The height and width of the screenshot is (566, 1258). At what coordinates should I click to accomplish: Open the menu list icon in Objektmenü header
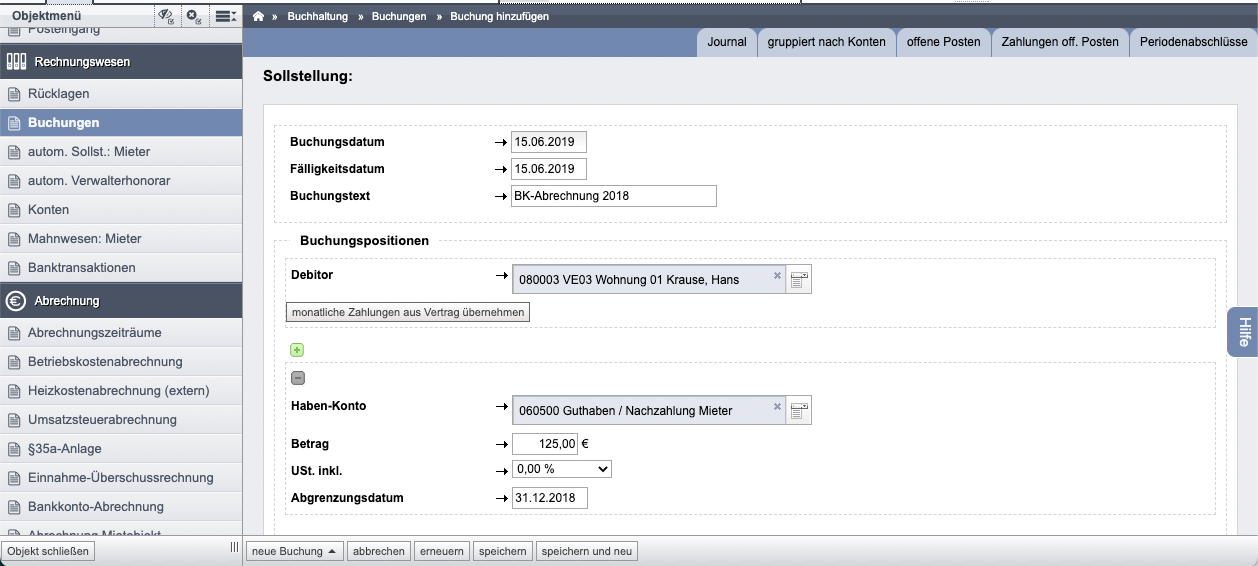click(226, 16)
